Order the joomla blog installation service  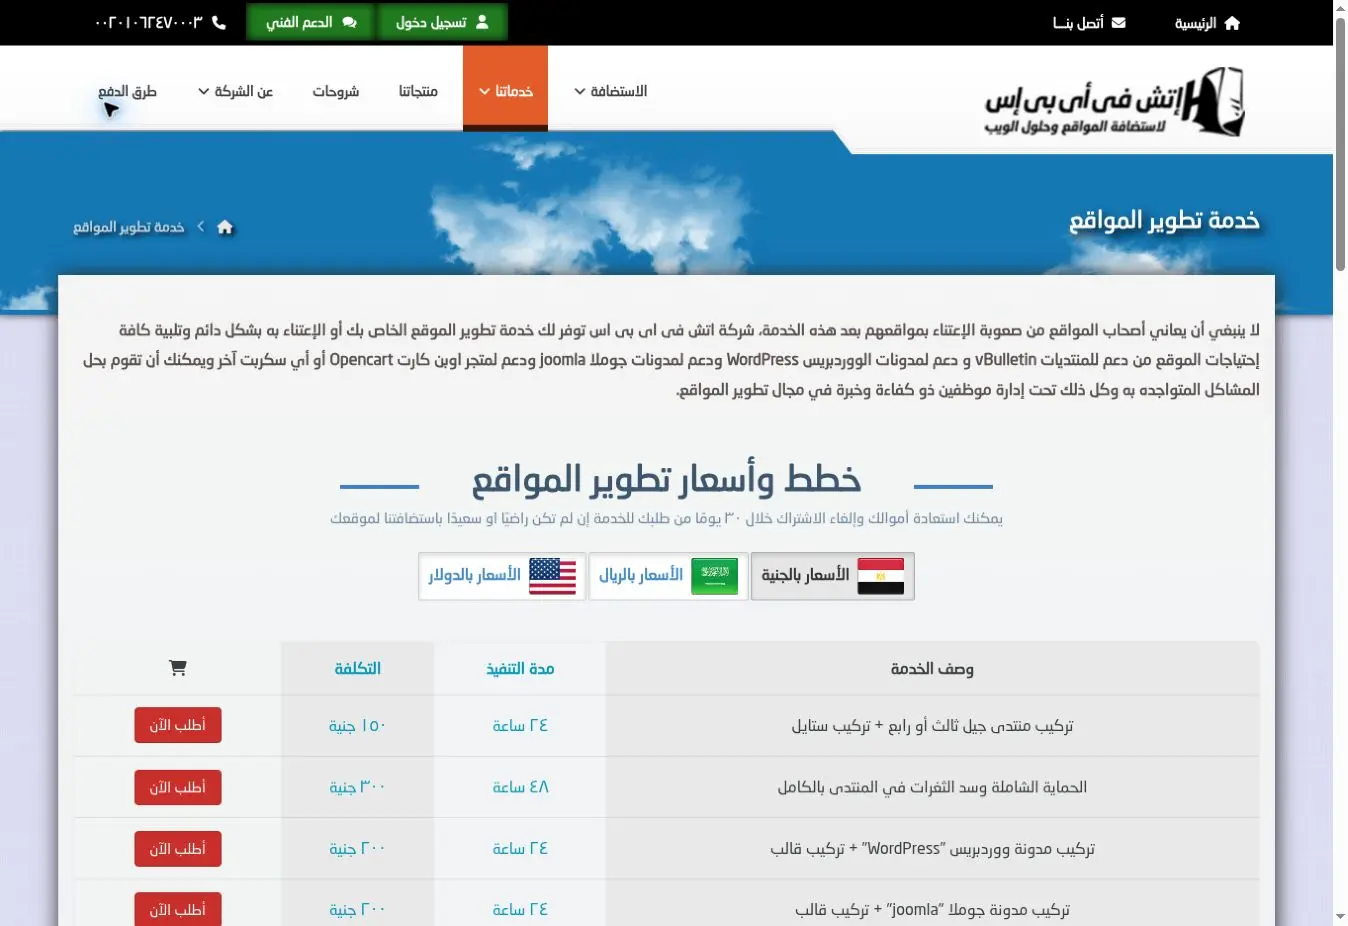click(x=178, y=909)
